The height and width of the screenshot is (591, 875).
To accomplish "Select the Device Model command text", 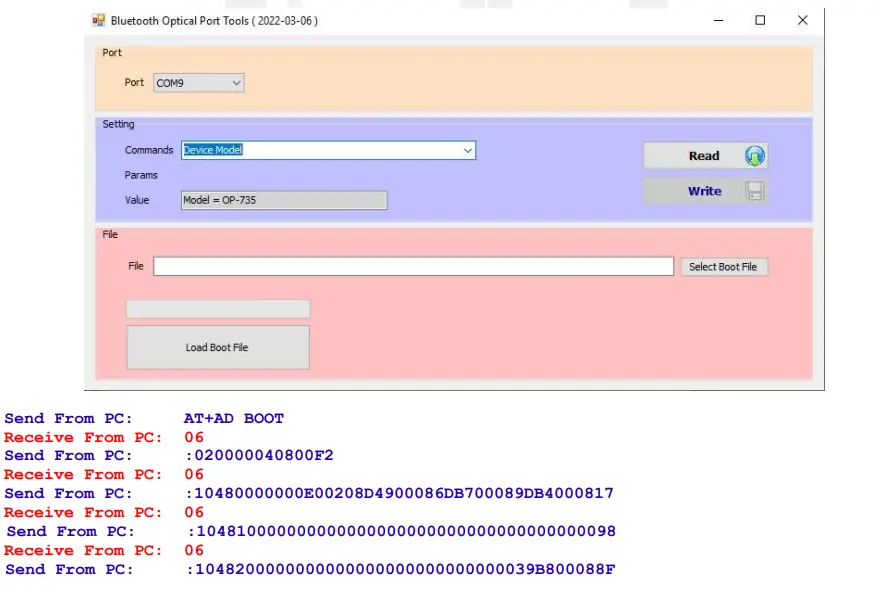I will click(213, 150).
